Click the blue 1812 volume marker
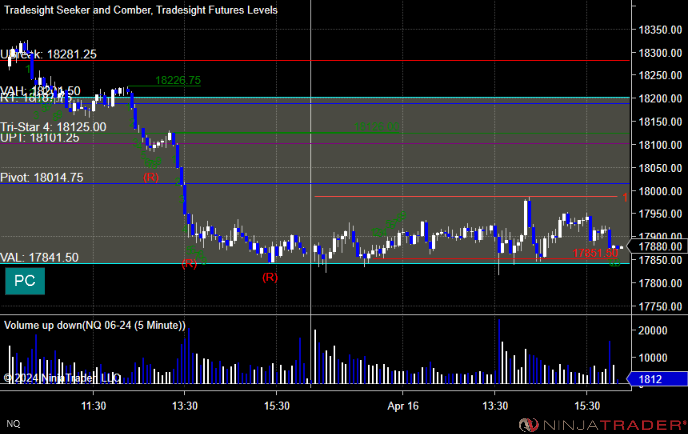This screenshot has height=434, width=688. (x=658, y=379)
